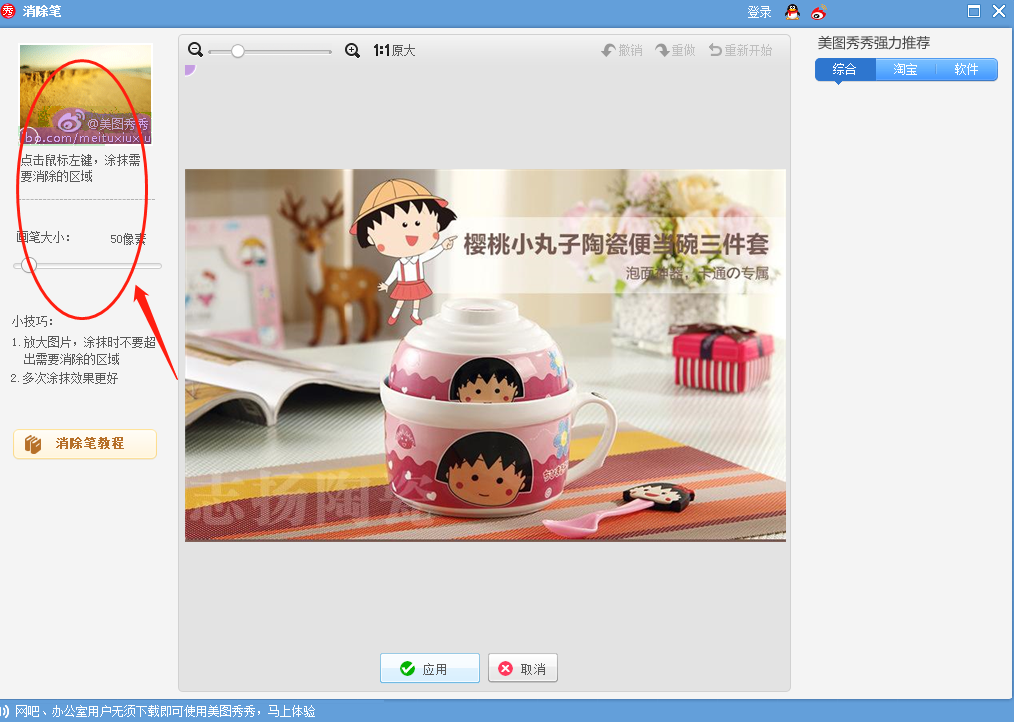Image resolution: width=1014 pixels, height=722 pixels.
Task: Click the zoom in magnifier icon
Action: click(352, 50)
